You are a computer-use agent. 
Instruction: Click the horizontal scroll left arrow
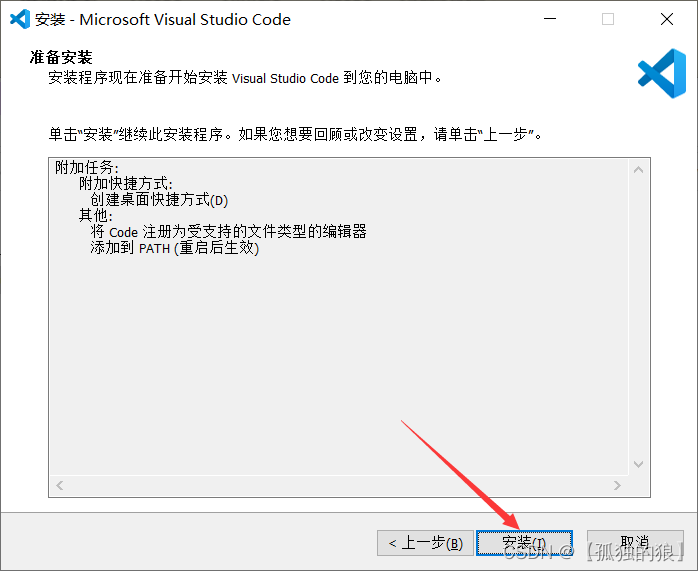pyautogui.click(x=60, y=485)
